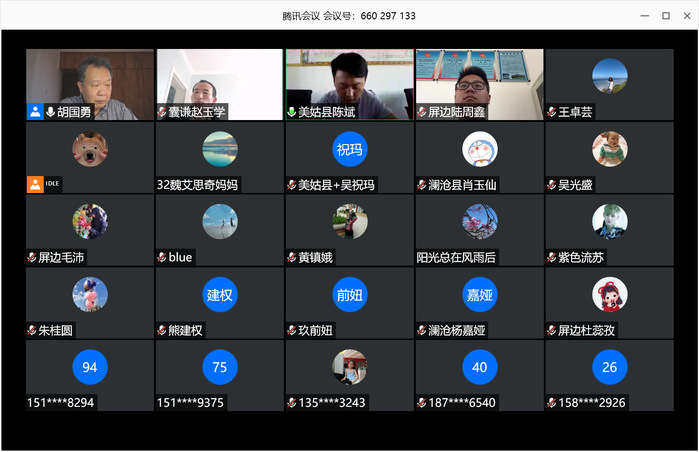699x452 pixels.
Task: Click the blue 前妞 avatar circle
Action: point(350,294)
